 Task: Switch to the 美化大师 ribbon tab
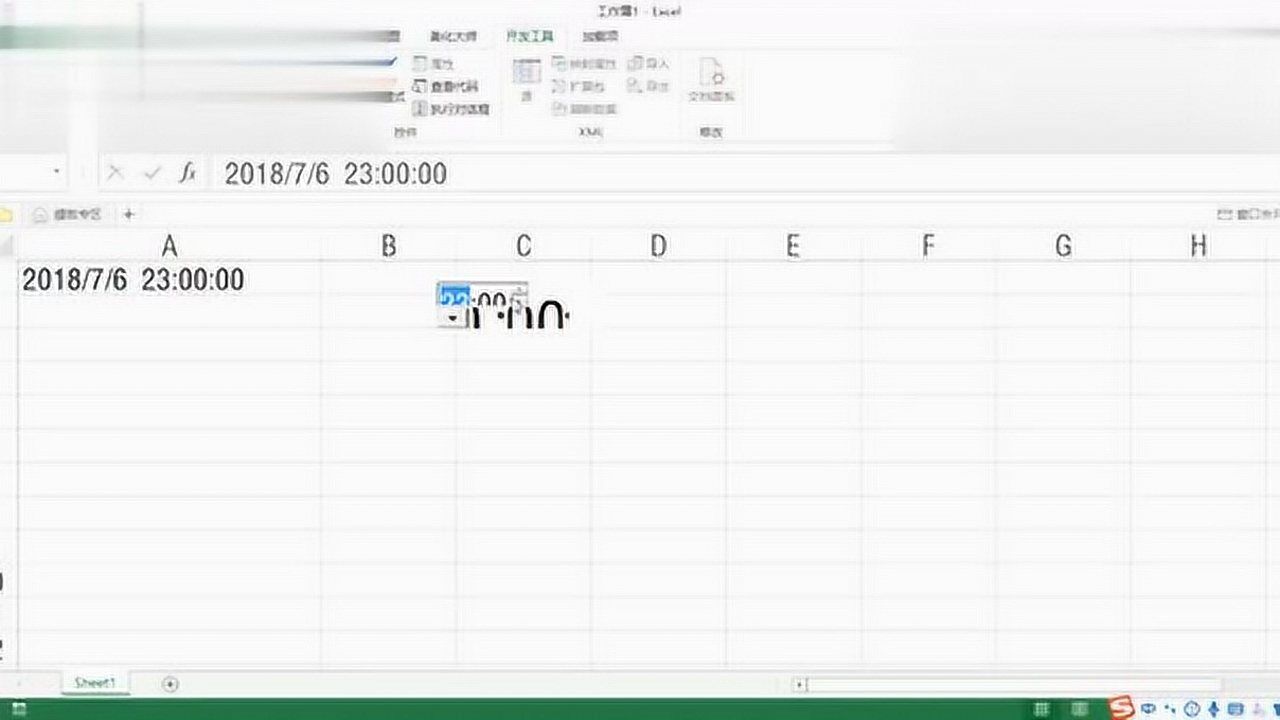(x=453, y=36)
